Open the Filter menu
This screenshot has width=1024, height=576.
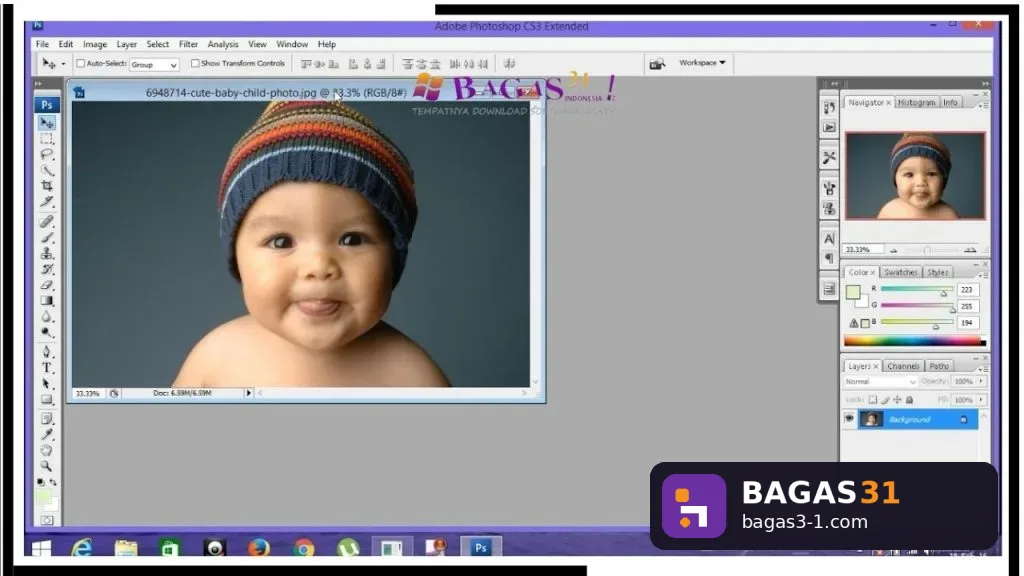(x=188, y=44)
